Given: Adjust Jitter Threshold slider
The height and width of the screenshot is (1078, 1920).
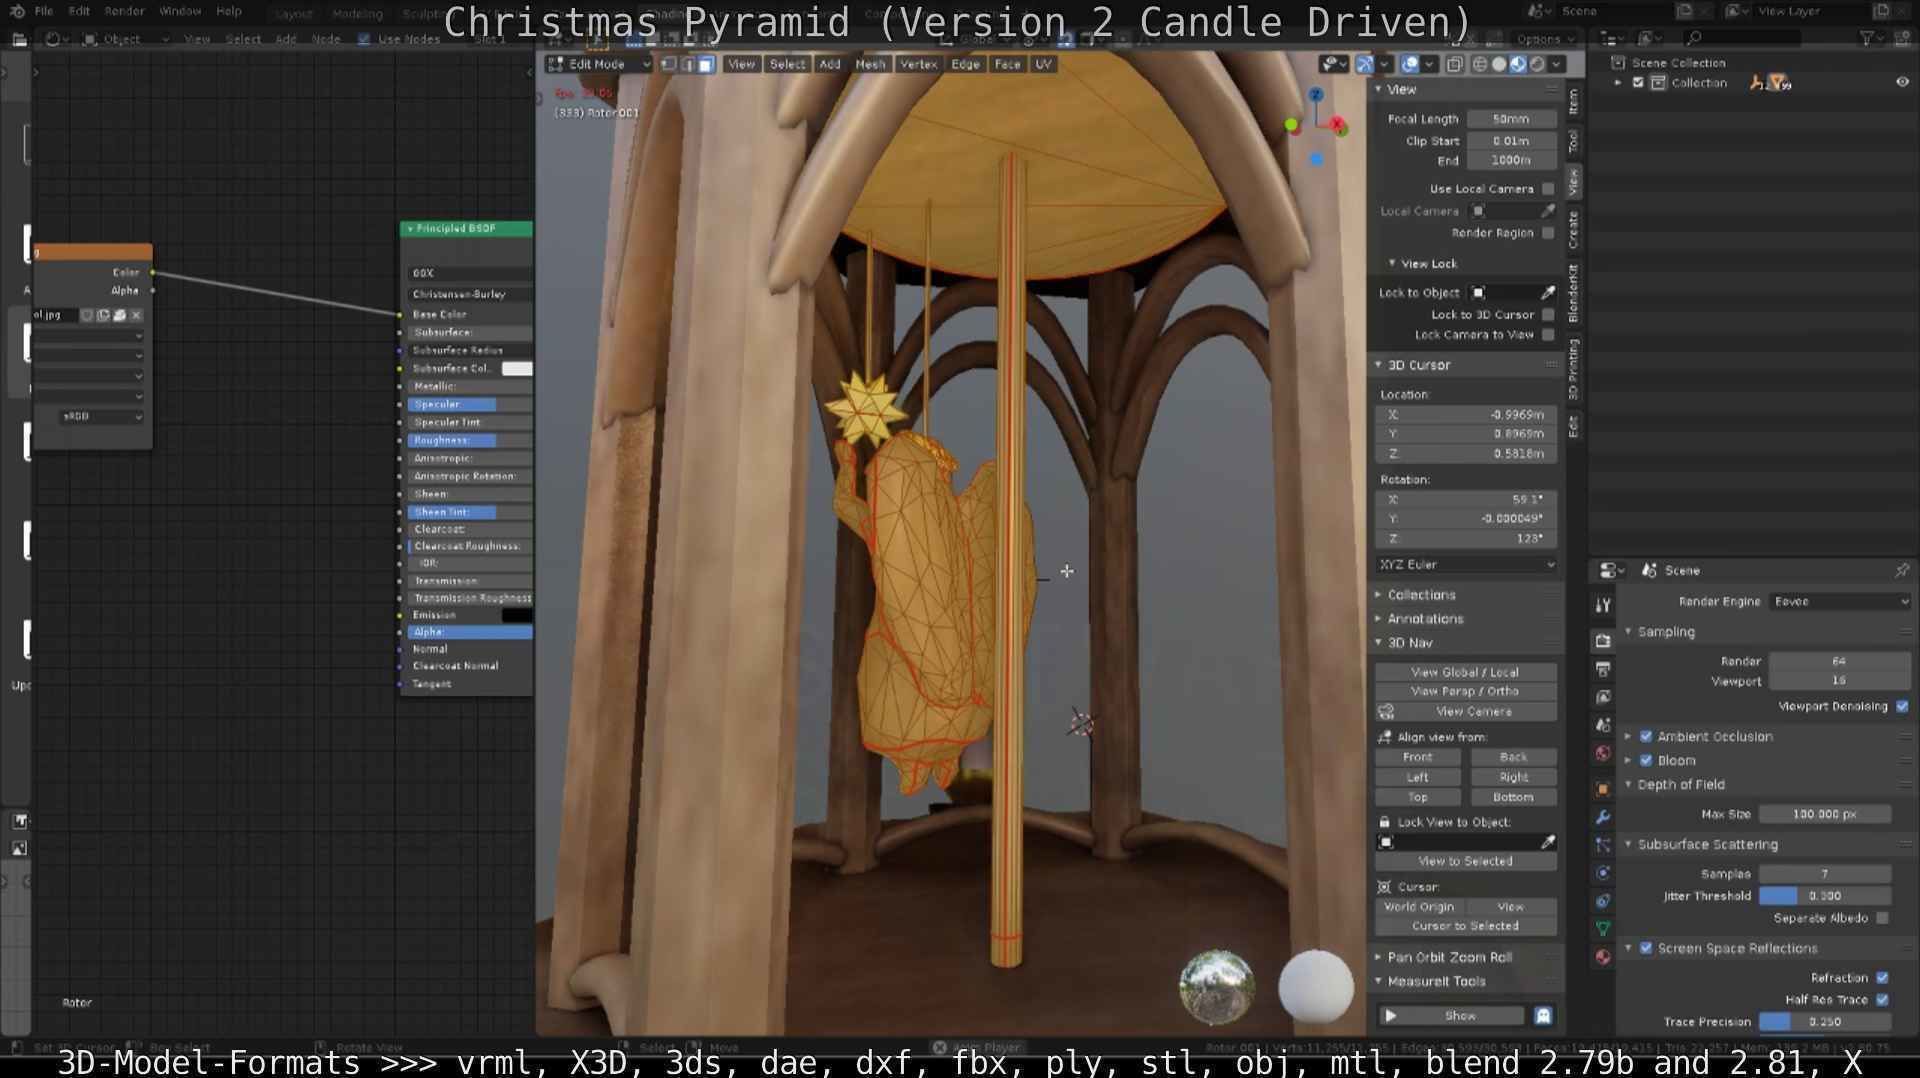Looking at the screenshot, I should tap(1825, 897).
